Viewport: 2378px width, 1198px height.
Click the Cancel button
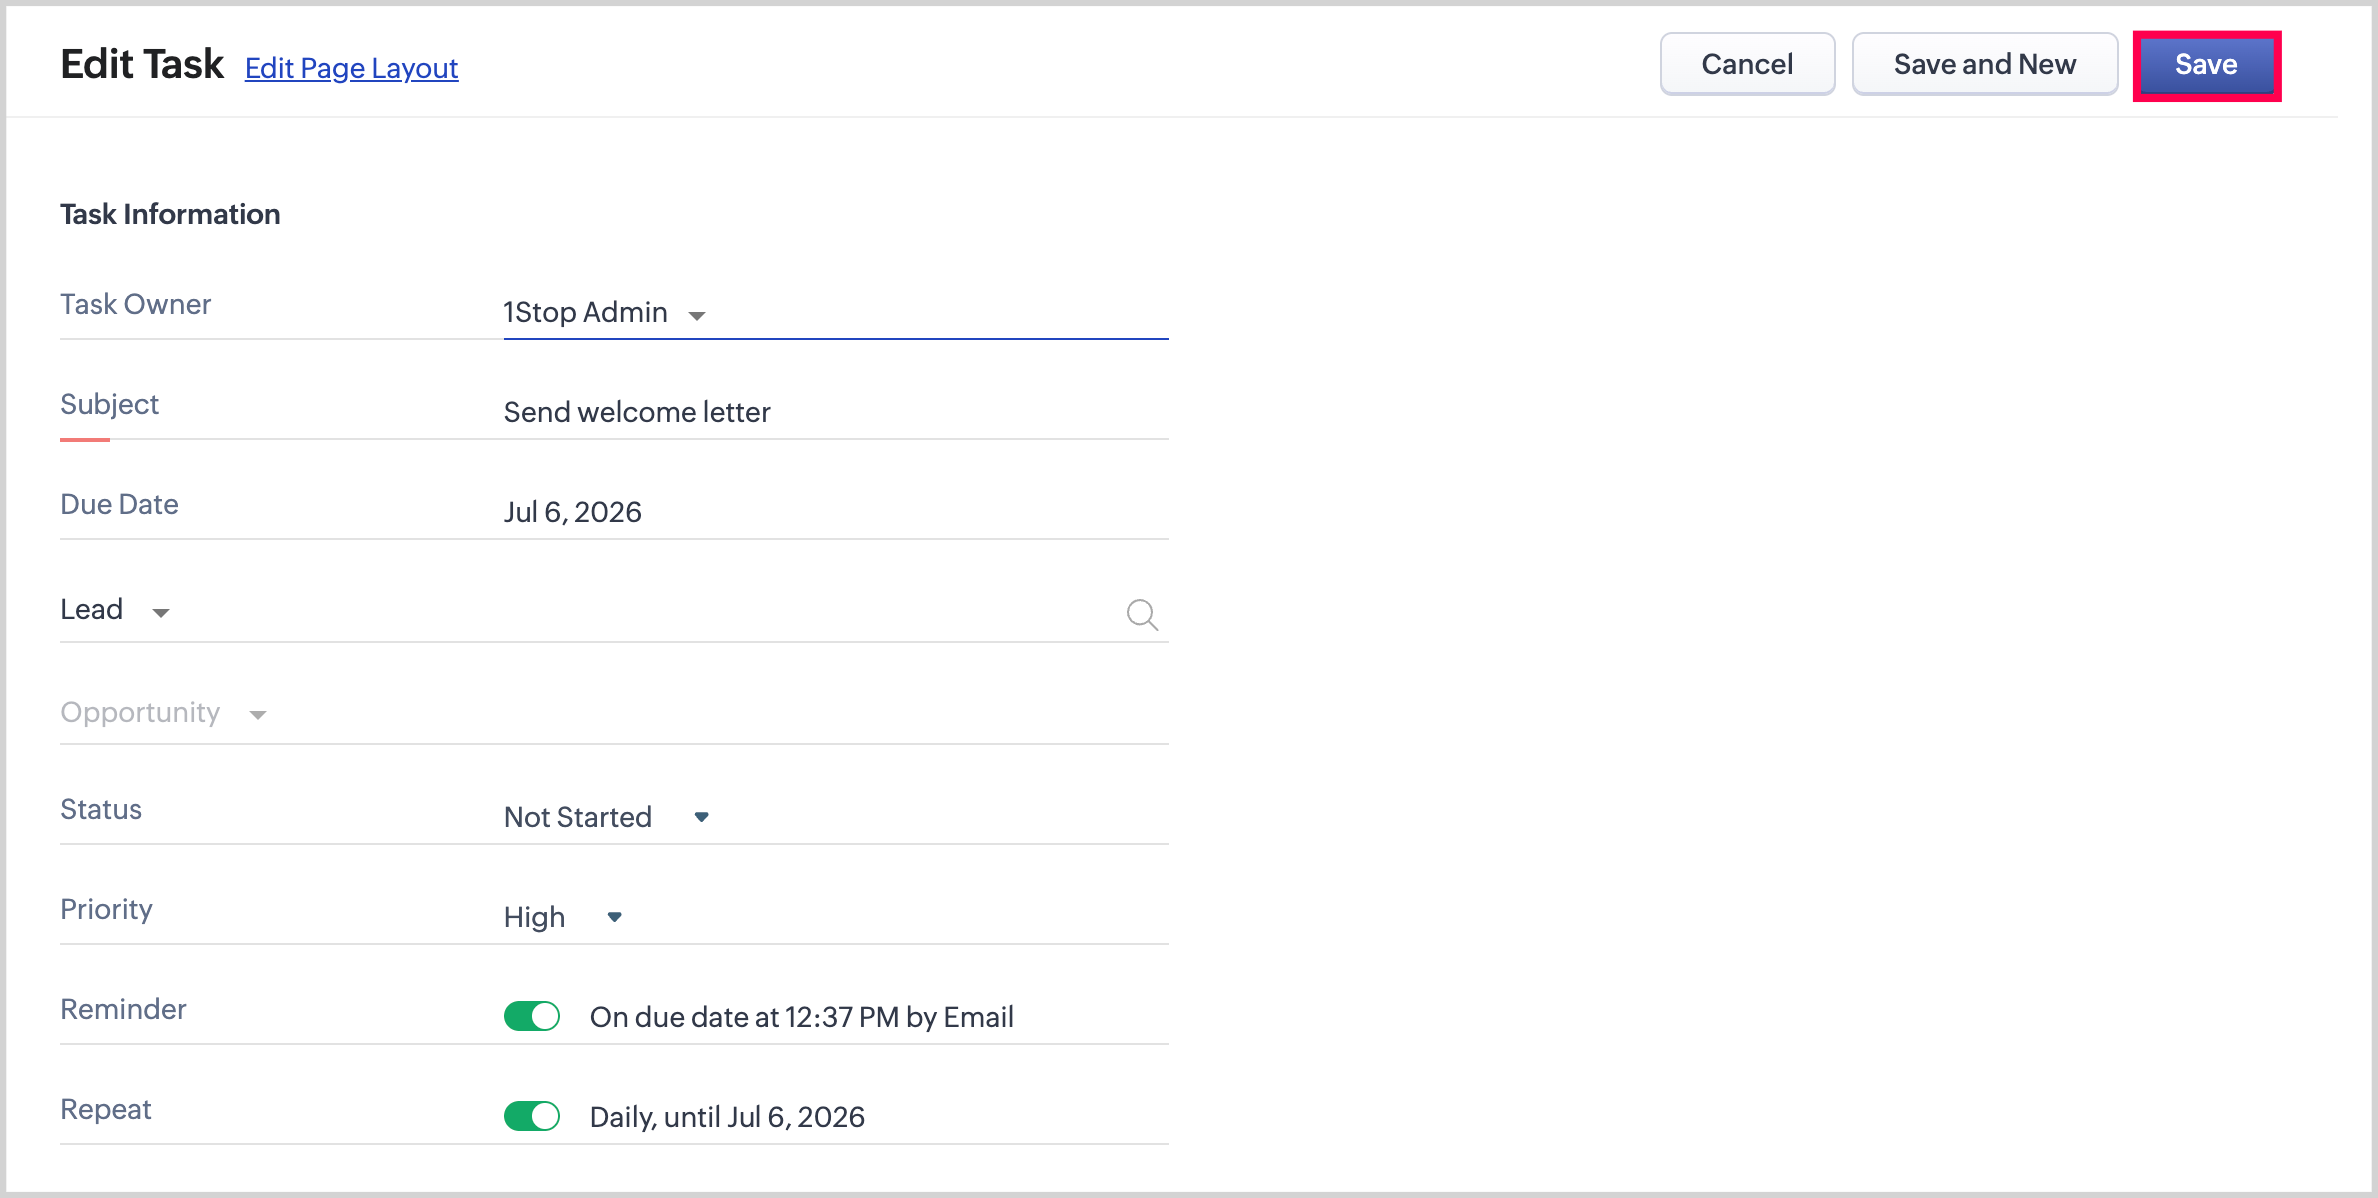(1747, 65)
